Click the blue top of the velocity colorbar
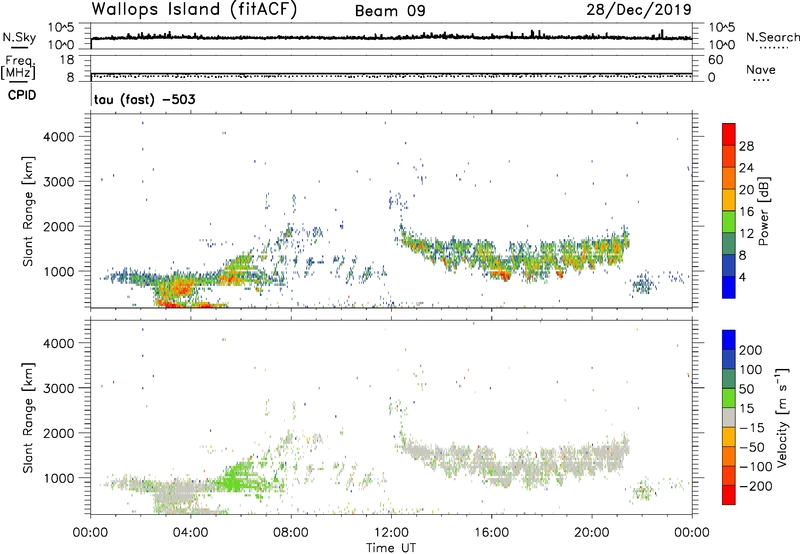 [x=729, y=339]
